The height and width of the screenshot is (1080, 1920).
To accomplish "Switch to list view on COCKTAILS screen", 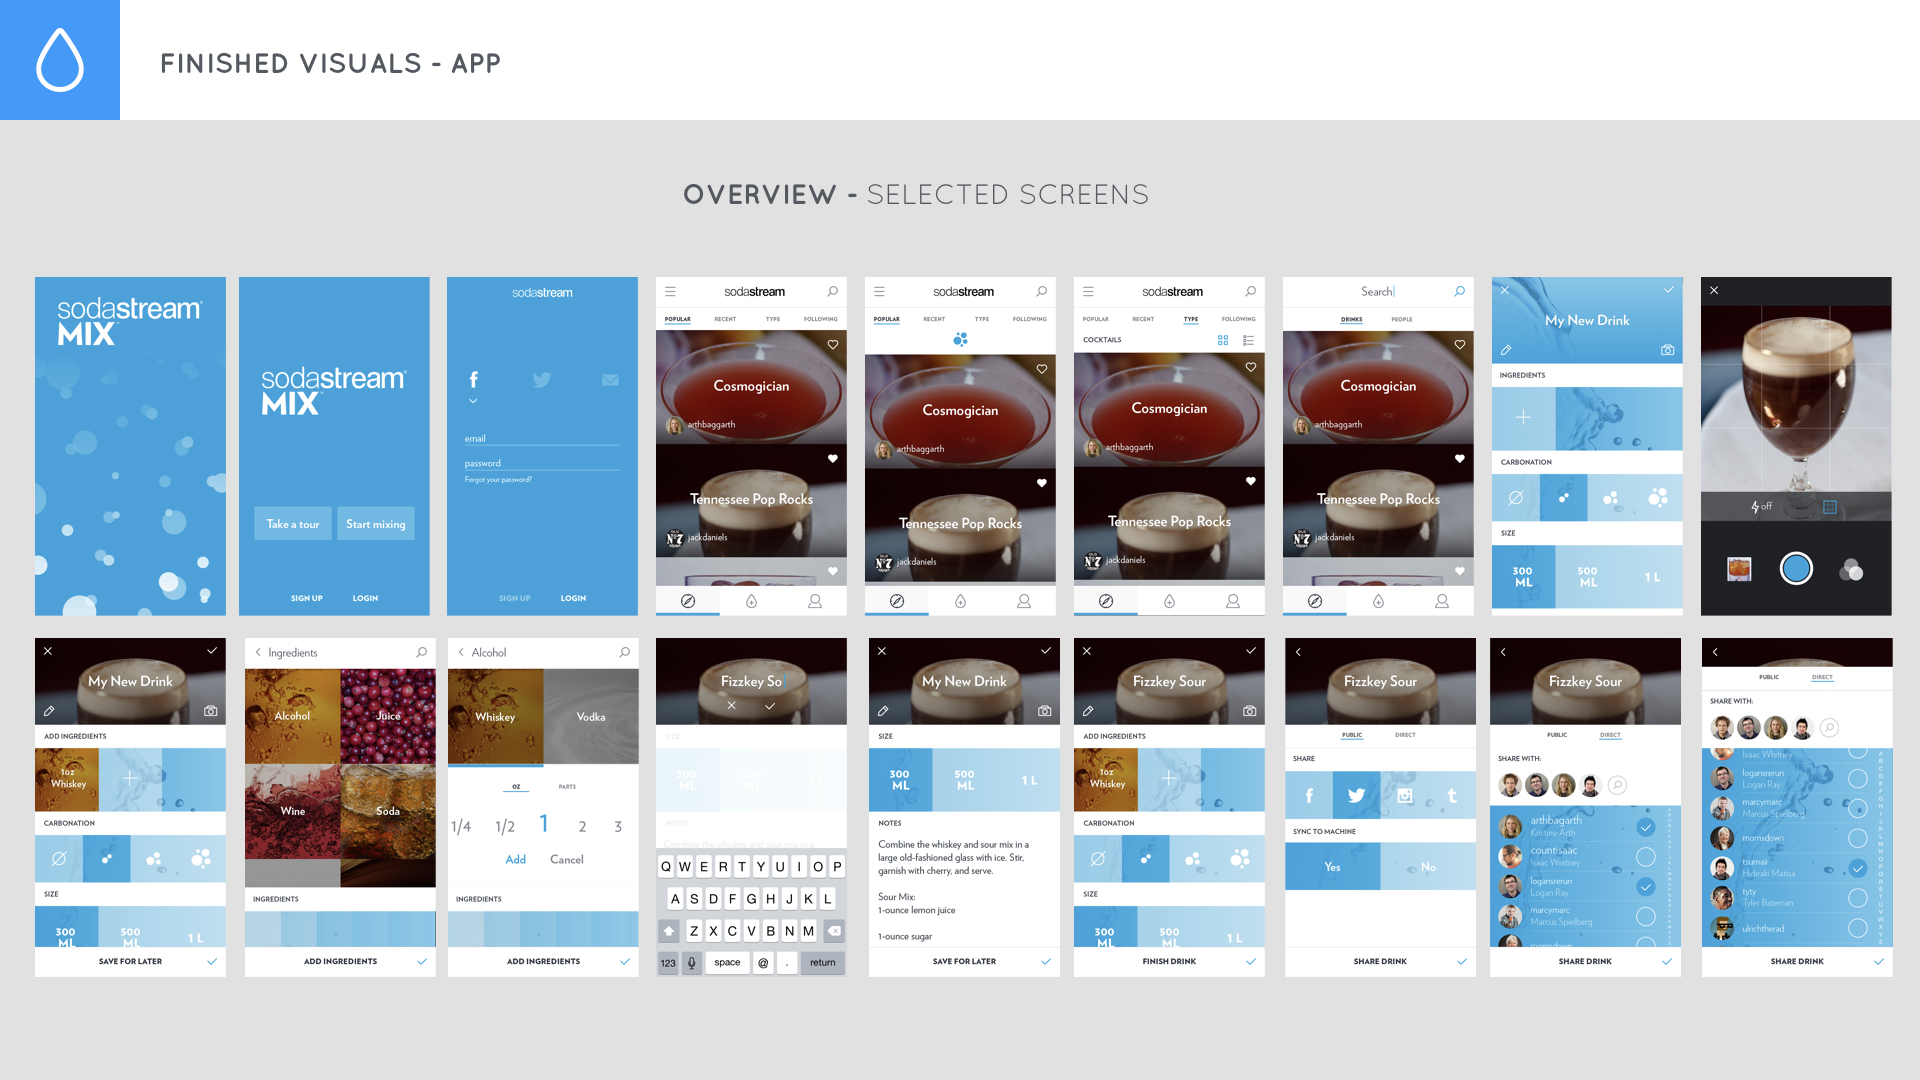I will click(1248, 340).
